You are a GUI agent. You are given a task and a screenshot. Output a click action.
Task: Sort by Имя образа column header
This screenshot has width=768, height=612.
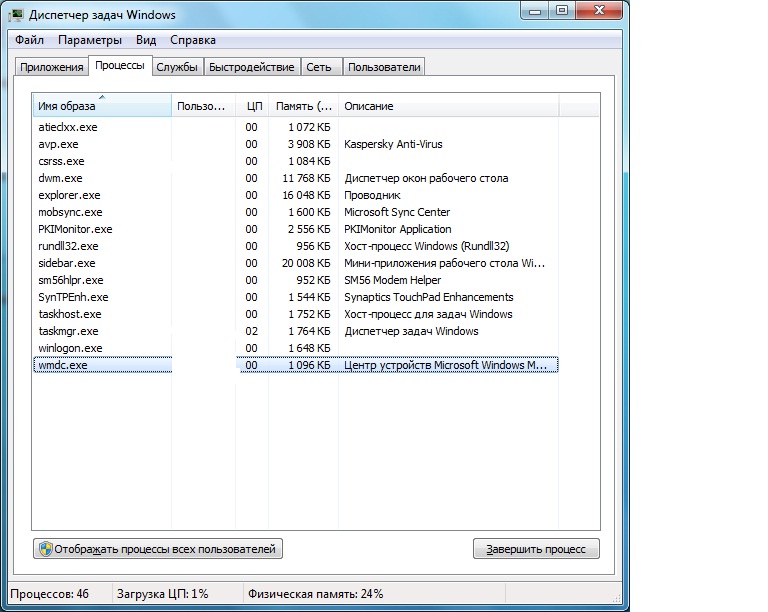[100, 106]
